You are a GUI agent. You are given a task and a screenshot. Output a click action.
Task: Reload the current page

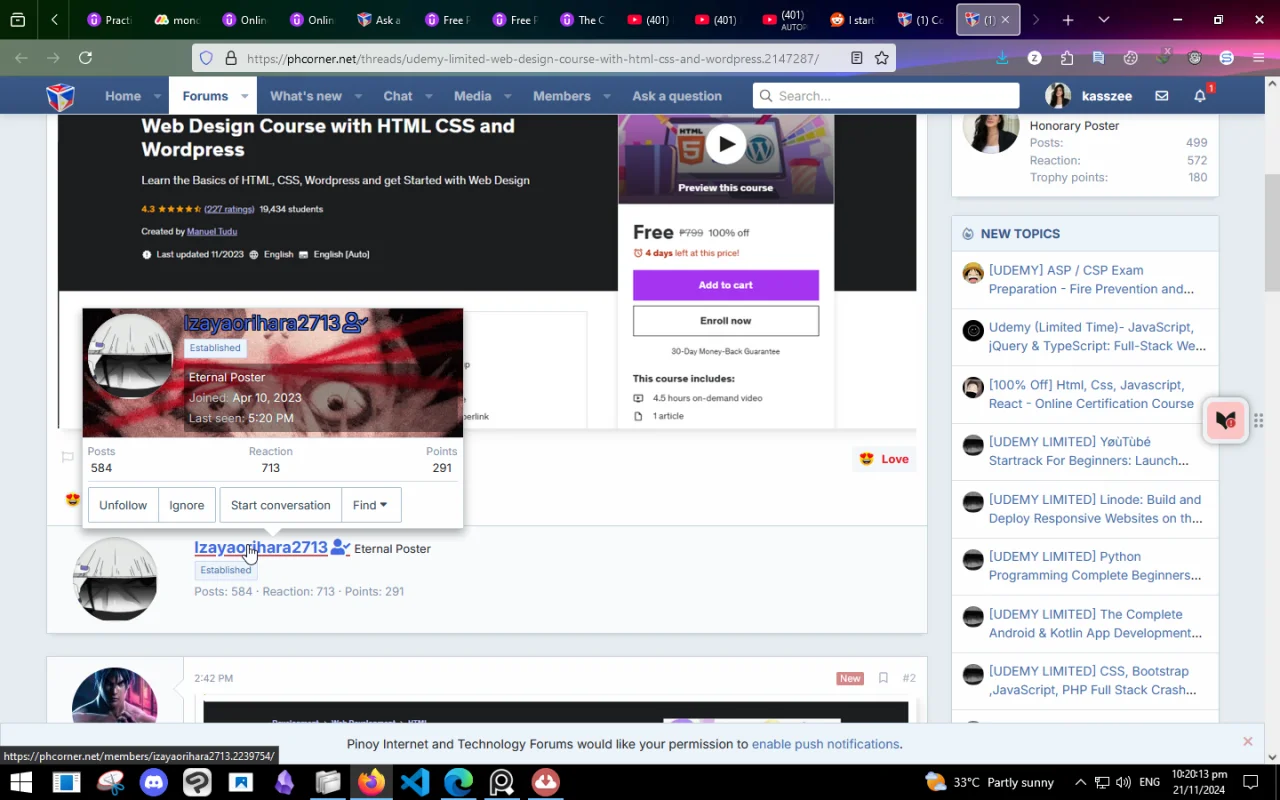tap(86, 58)
